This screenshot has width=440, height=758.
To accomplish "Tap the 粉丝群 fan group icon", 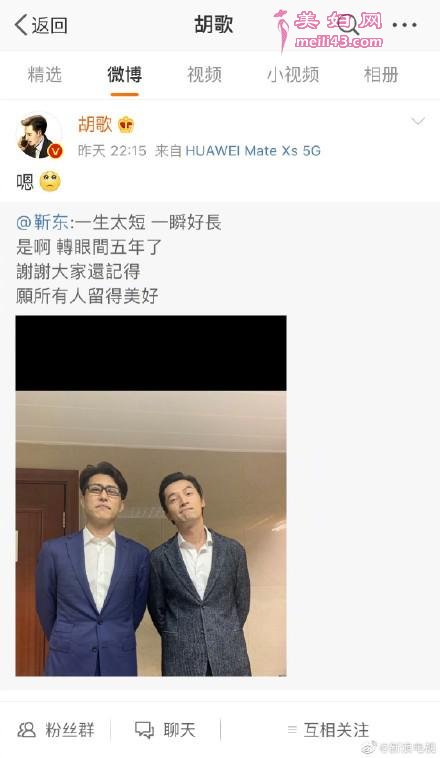I will [x=26, y=729].
